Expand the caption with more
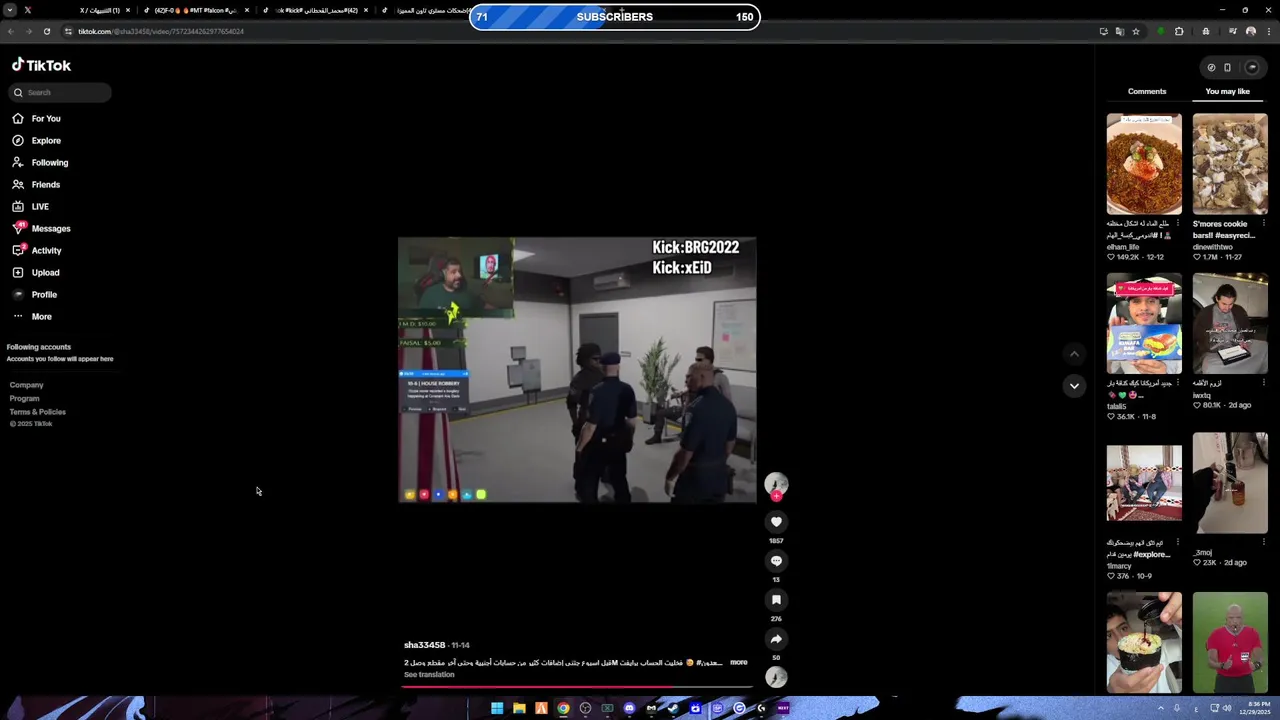 click(x=738, y=662)
